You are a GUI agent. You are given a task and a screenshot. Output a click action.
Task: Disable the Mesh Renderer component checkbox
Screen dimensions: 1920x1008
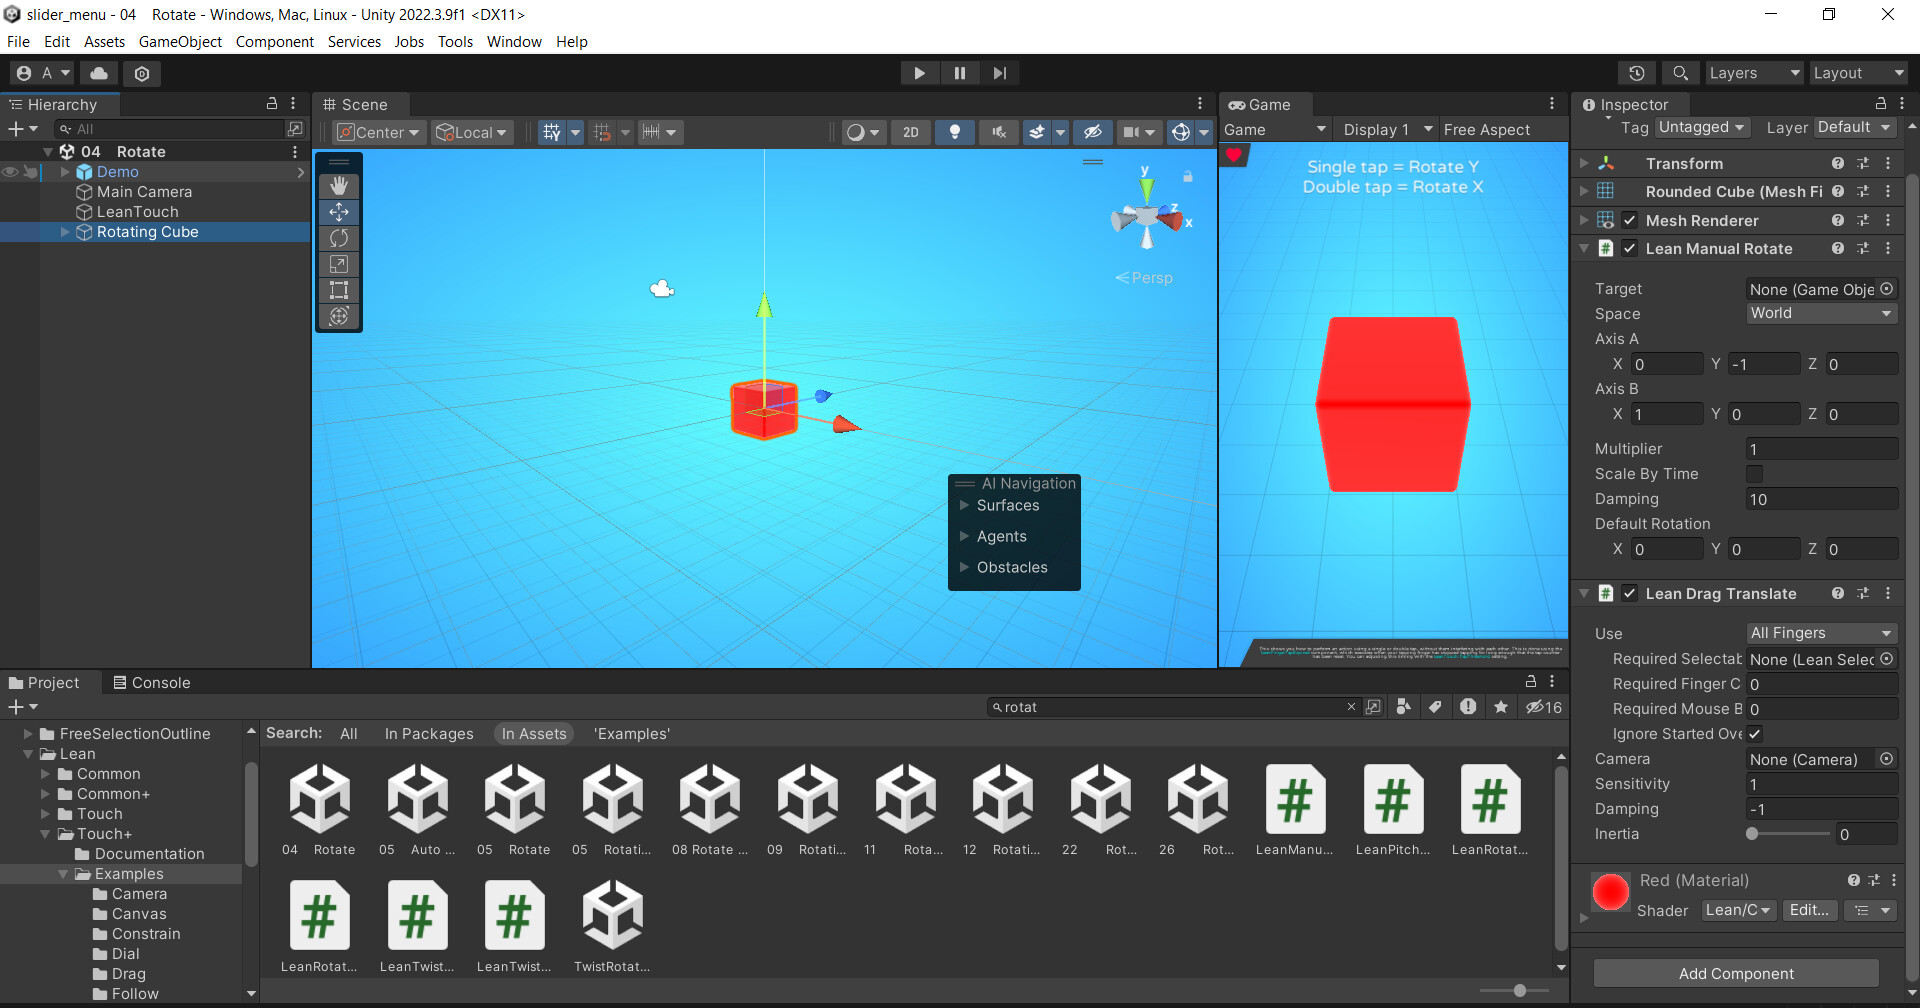tap(1630, 220)
